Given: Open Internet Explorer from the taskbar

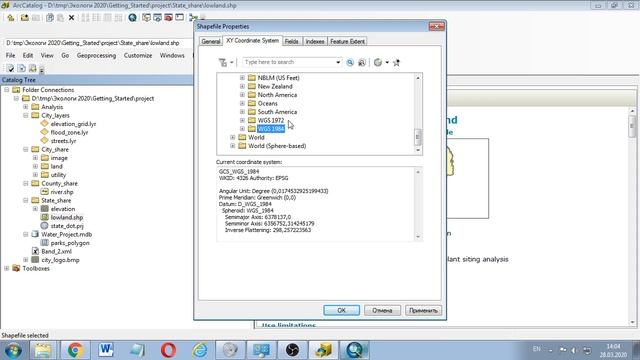Looking at the screenshot, I should coord(200,350).
